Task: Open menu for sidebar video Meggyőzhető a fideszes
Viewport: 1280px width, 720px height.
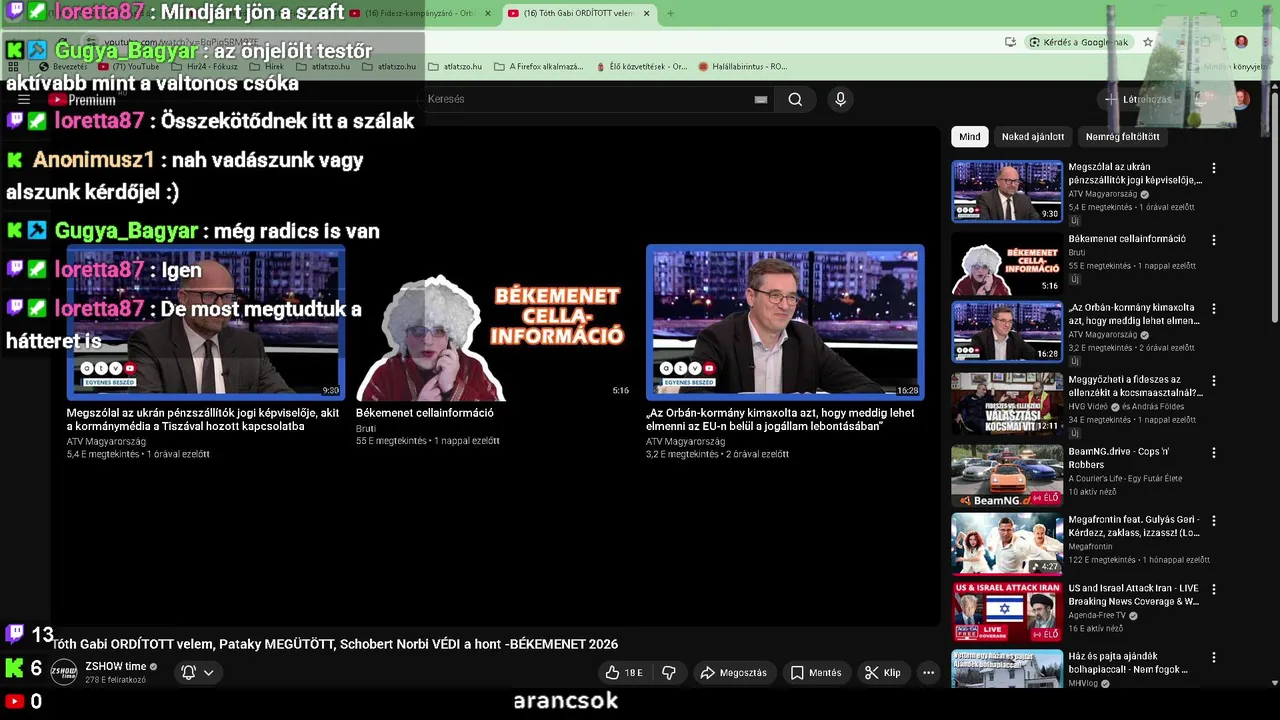Action: point(1214,381)
